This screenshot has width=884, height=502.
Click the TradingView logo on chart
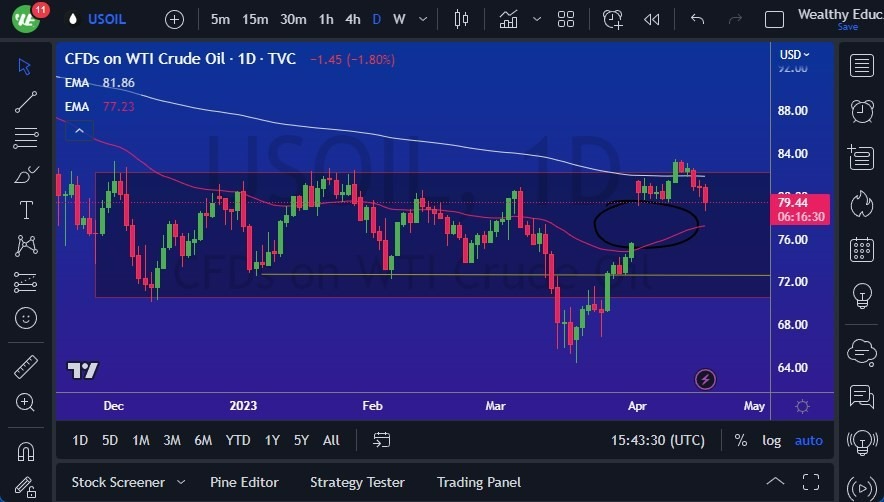point(83,370)
